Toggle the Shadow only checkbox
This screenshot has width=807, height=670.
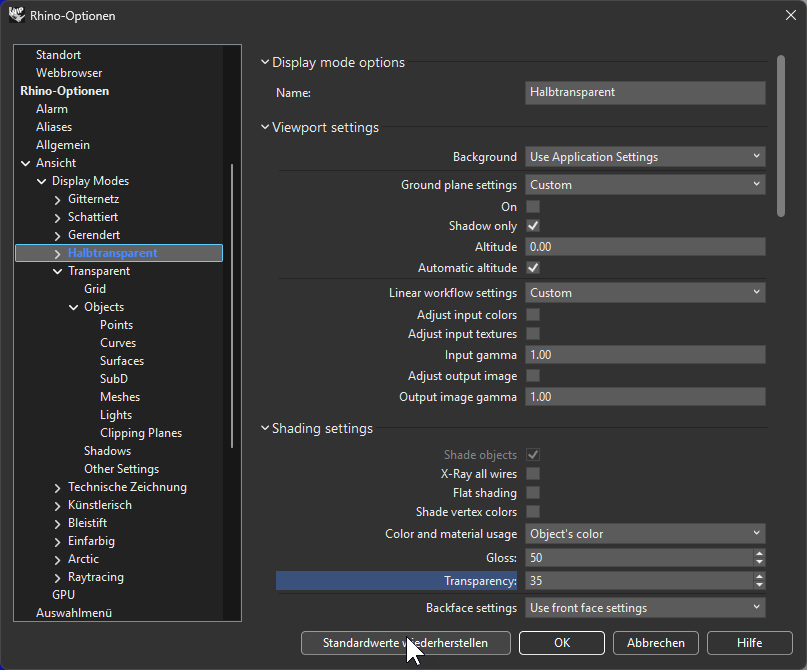coord(533,226)
